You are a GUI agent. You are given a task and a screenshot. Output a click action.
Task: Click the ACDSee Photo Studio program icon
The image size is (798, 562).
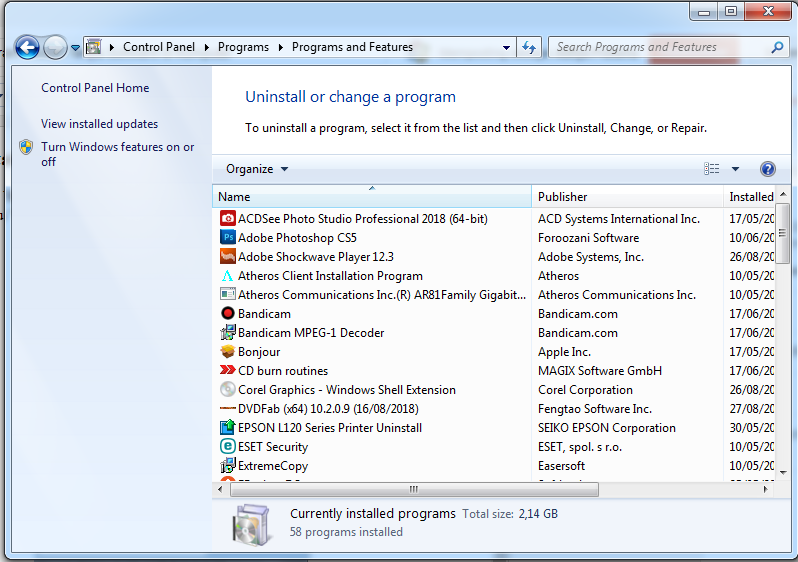click(x=227, y=219)
